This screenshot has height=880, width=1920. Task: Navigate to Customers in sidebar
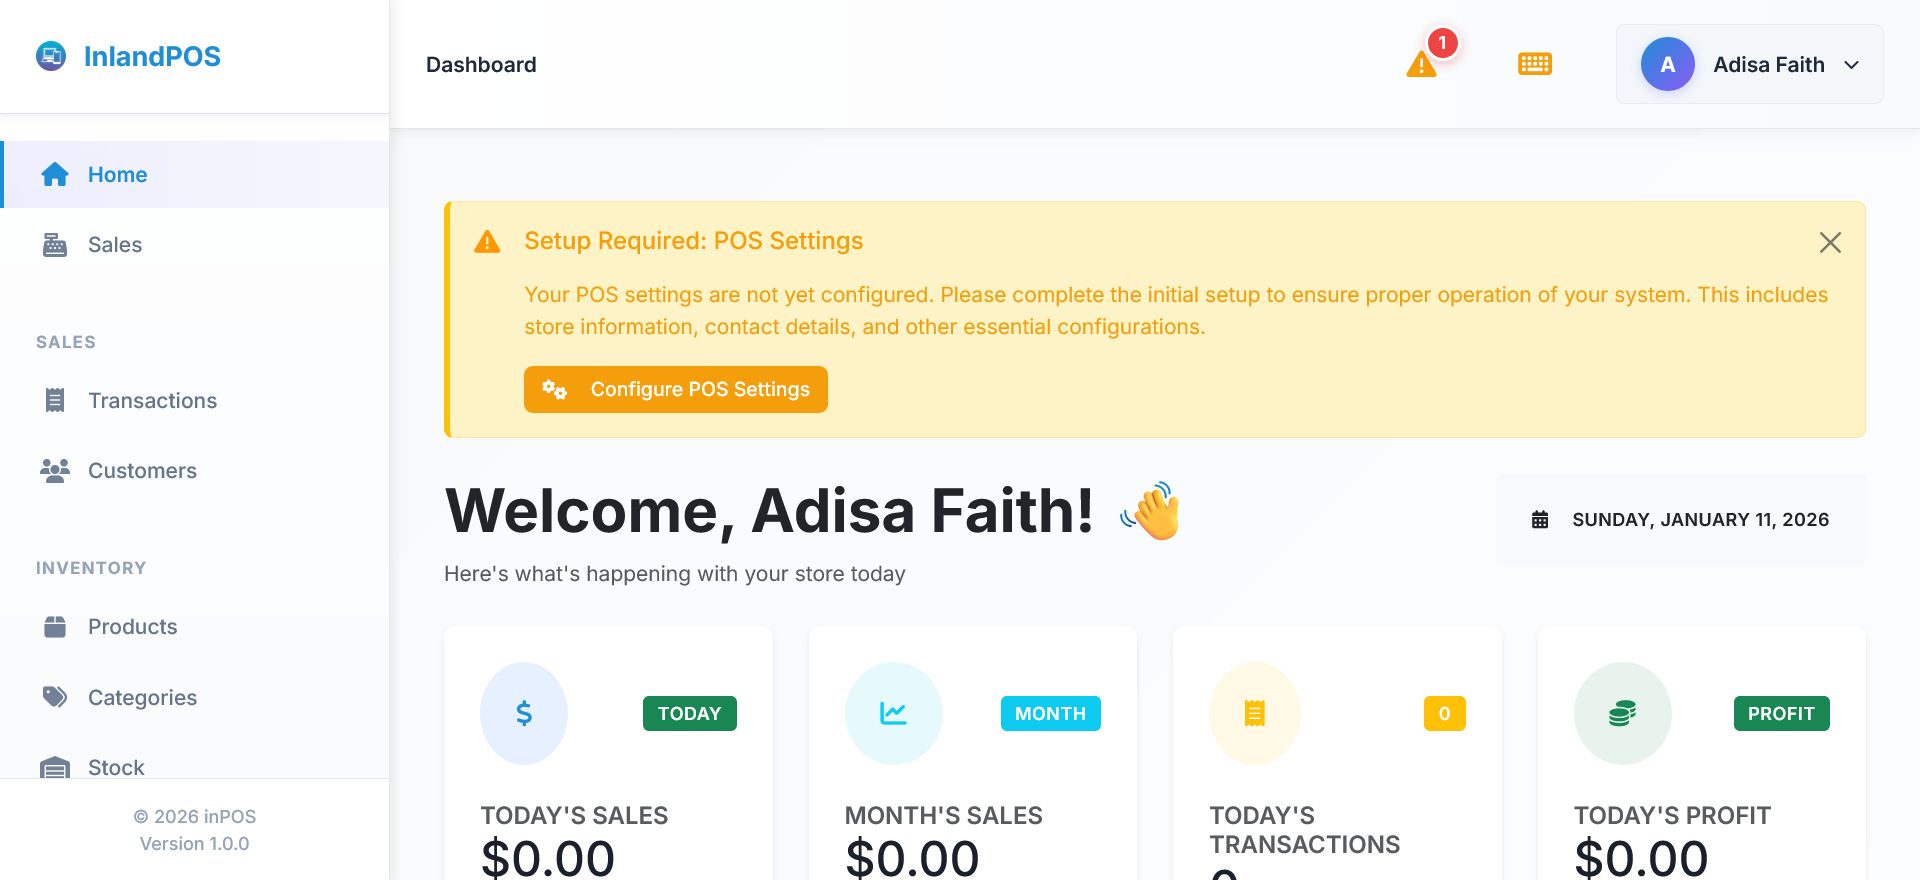pyautogui.click(x=142, y=471)
